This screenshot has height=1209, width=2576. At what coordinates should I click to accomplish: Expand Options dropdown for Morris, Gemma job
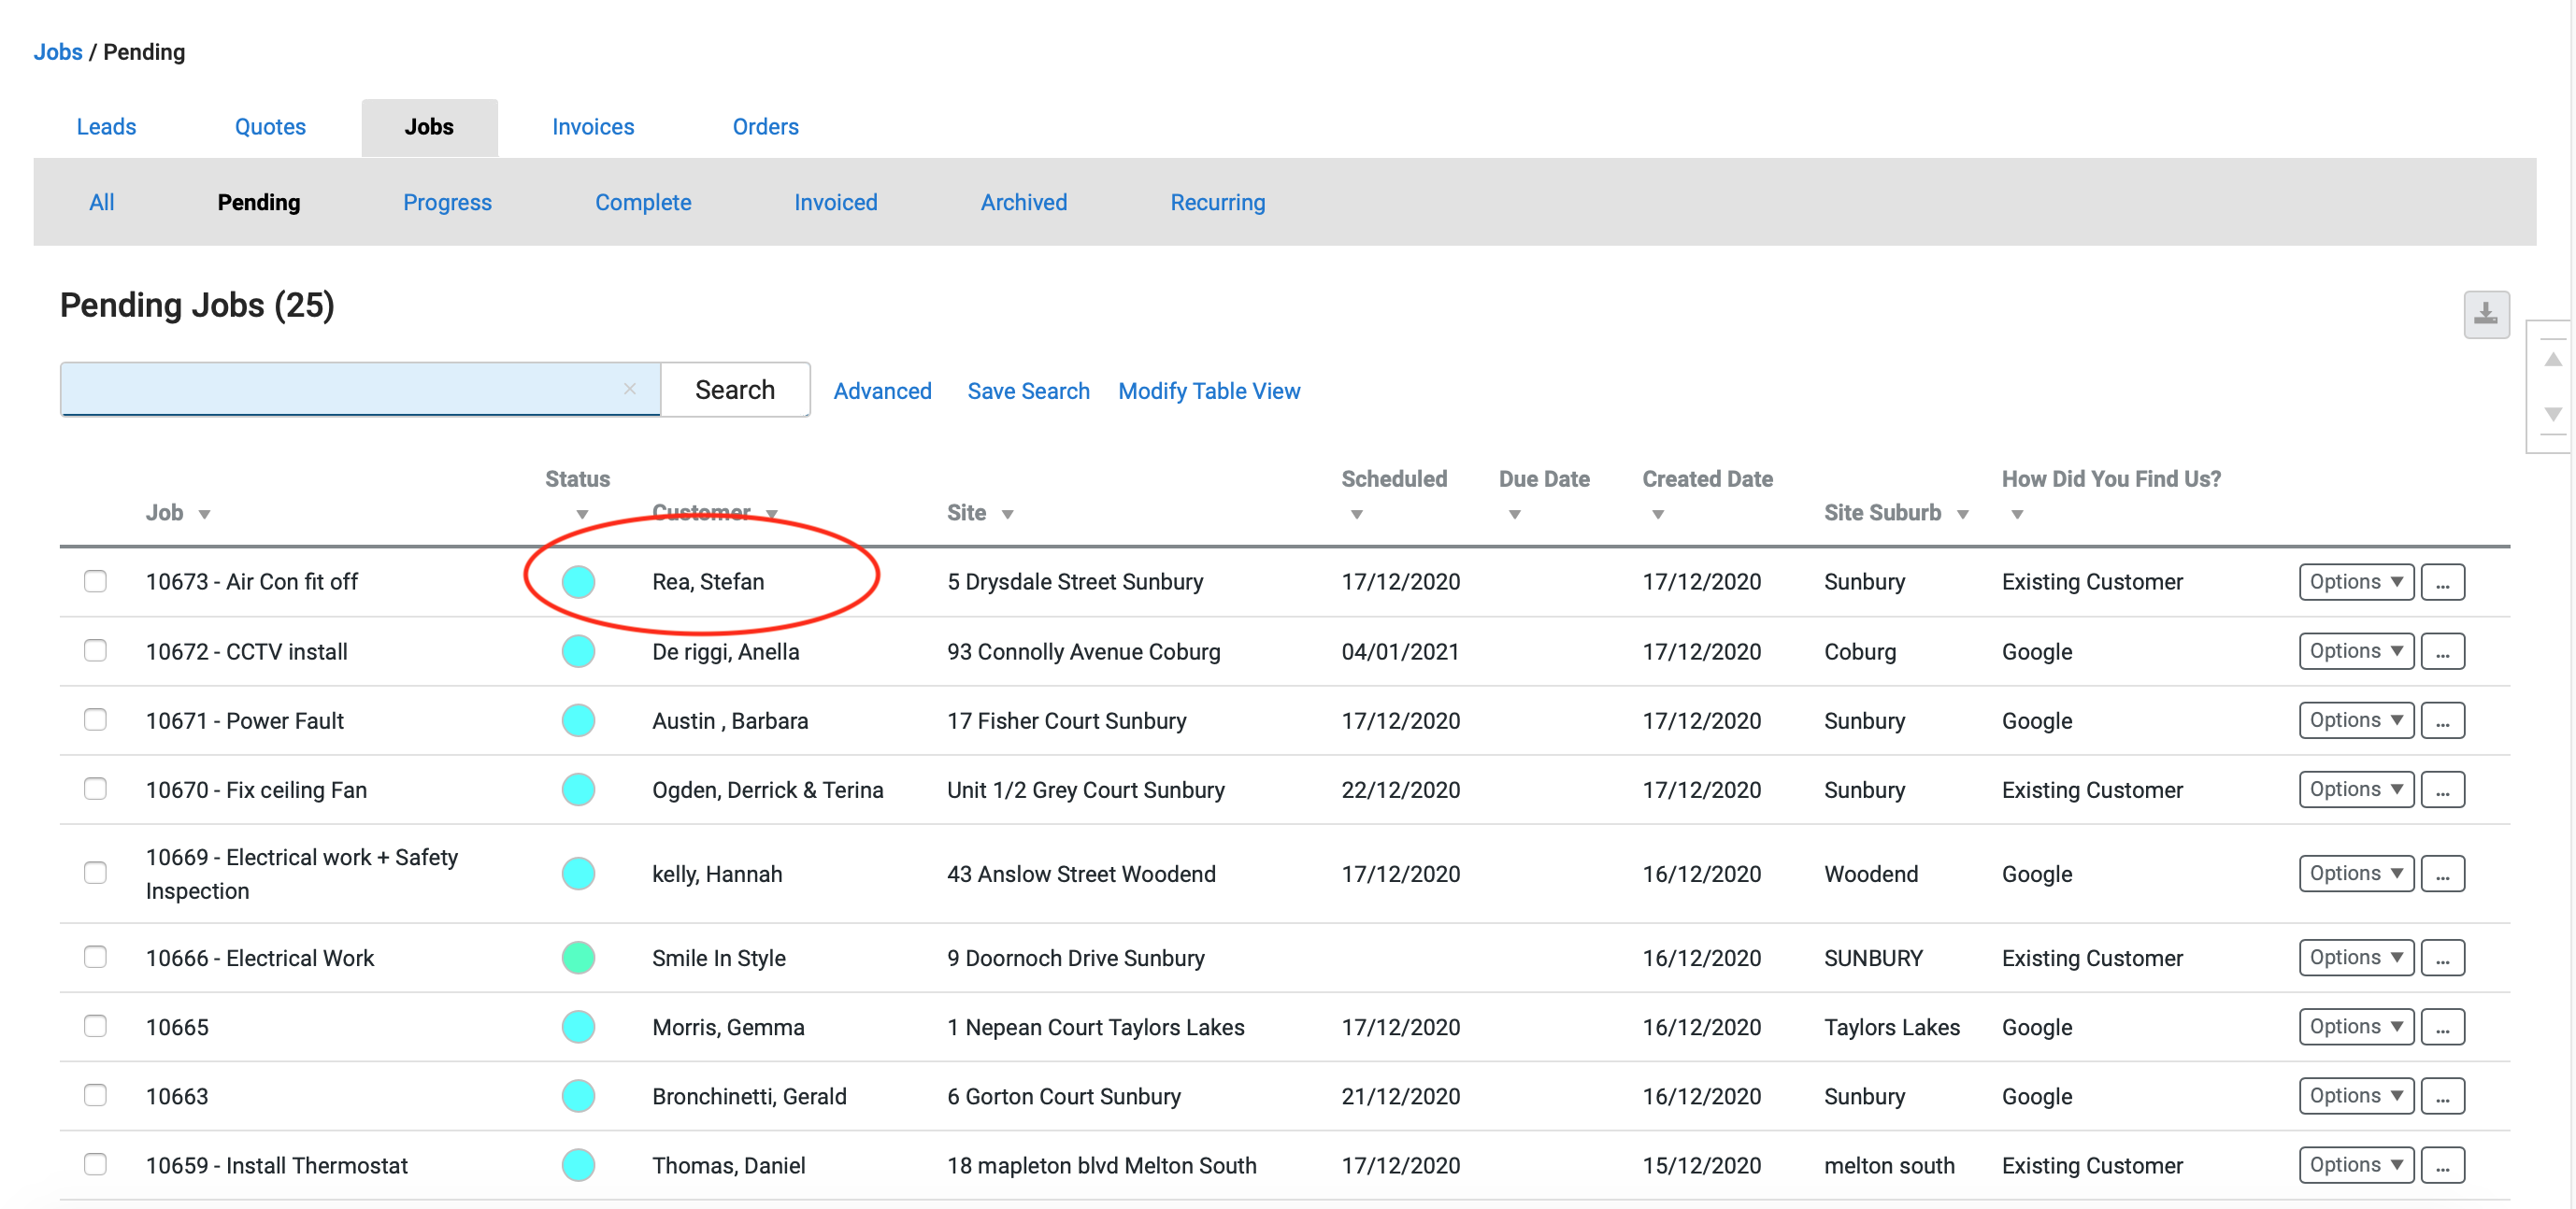point(2355,1026)
